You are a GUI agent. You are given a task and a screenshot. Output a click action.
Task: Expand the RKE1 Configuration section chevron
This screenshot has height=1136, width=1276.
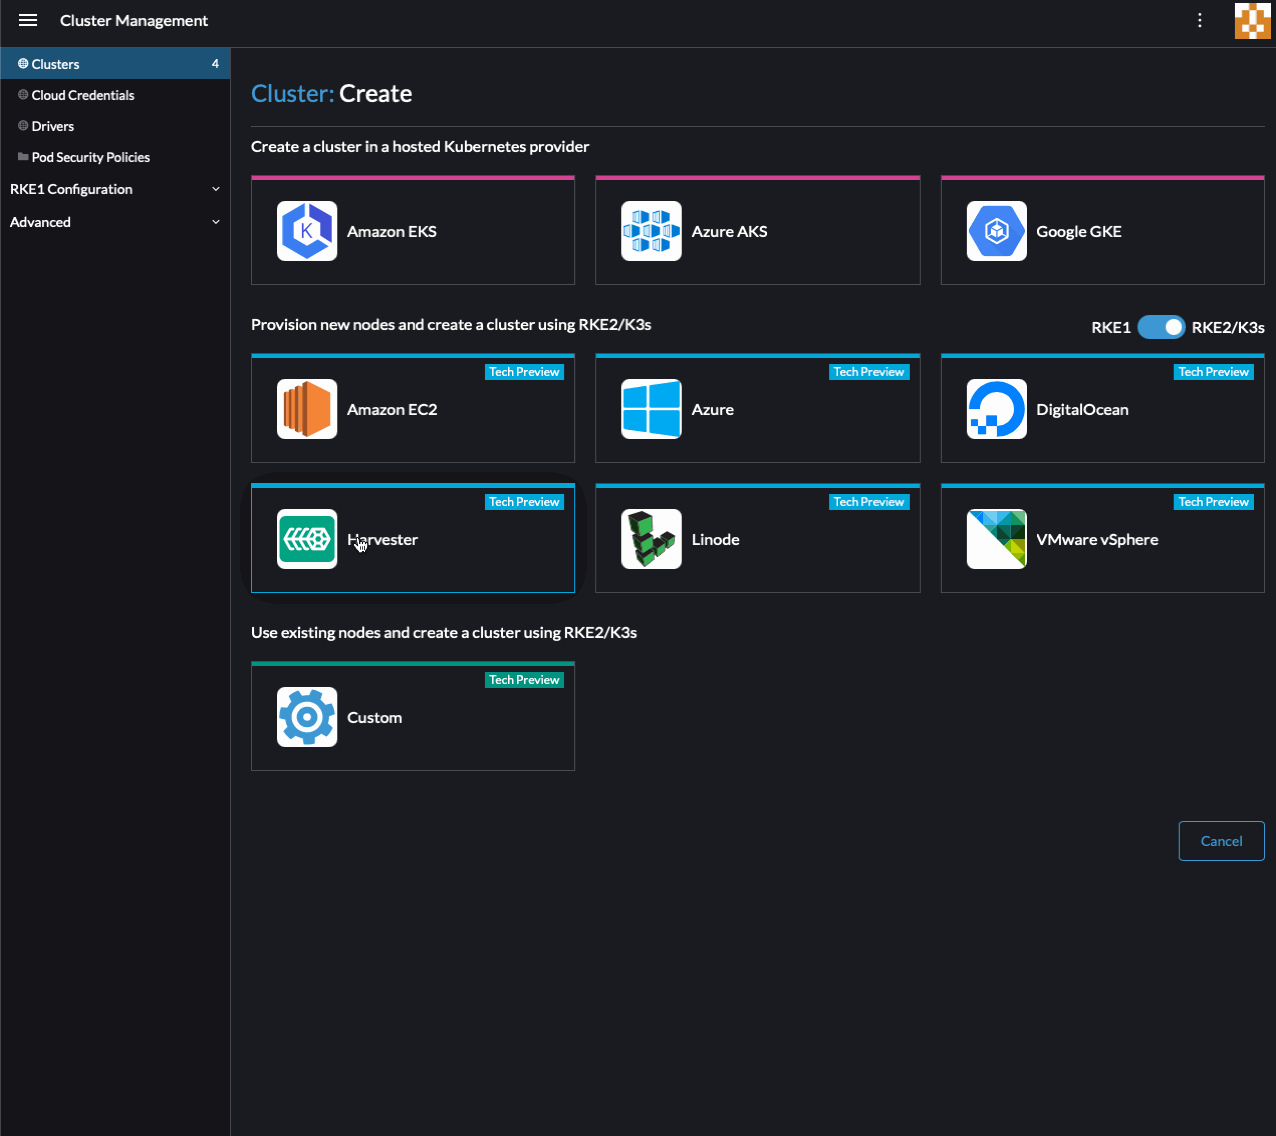[x=216, y=189]
